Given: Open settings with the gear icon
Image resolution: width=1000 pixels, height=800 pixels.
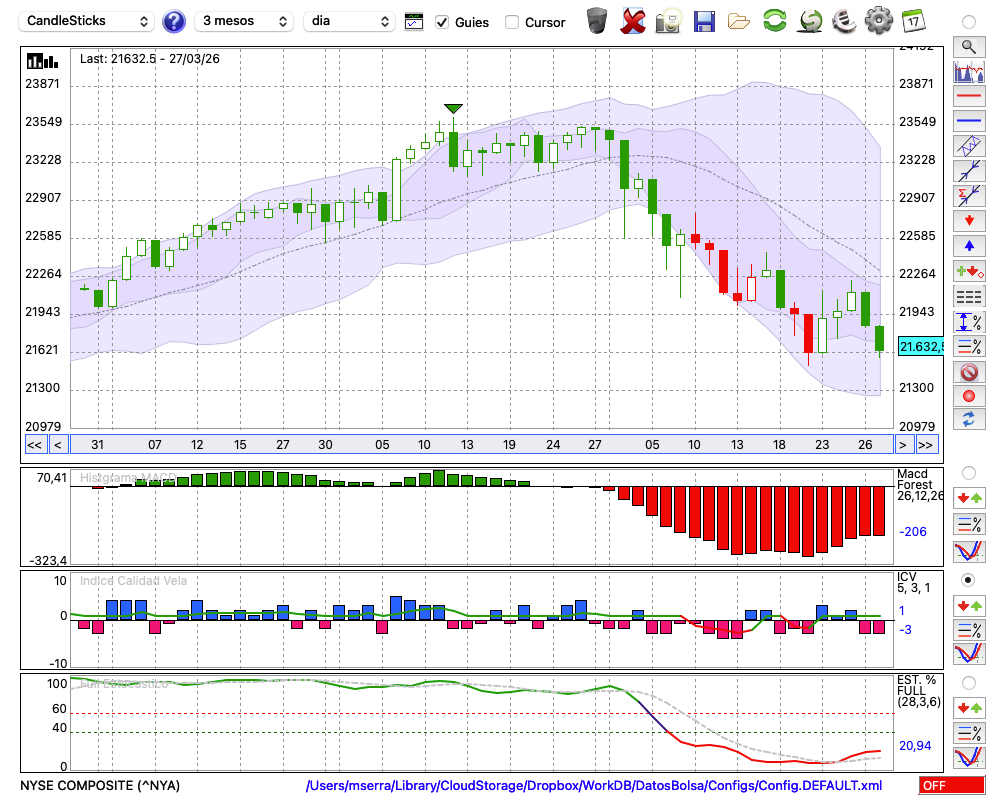Looking at the screenshot, I should pos(878,21).
